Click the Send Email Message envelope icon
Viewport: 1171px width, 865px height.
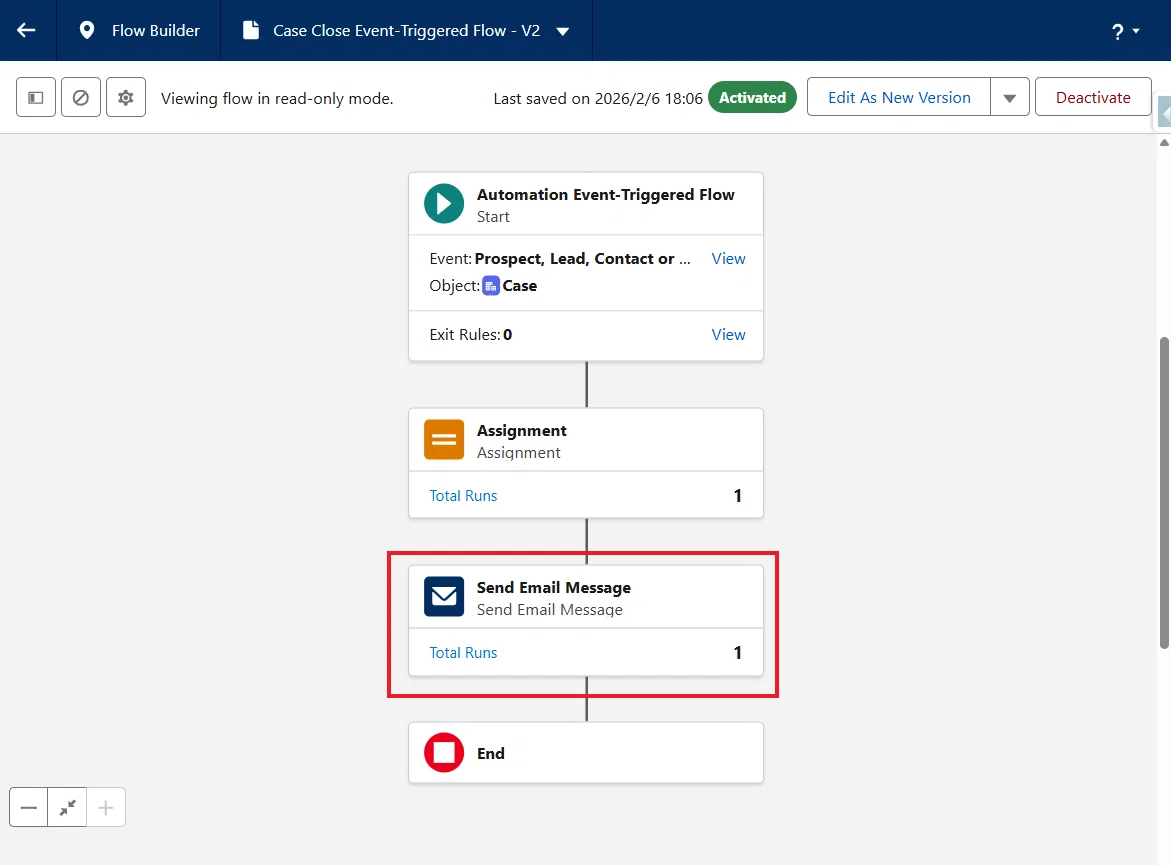(444, 596)
